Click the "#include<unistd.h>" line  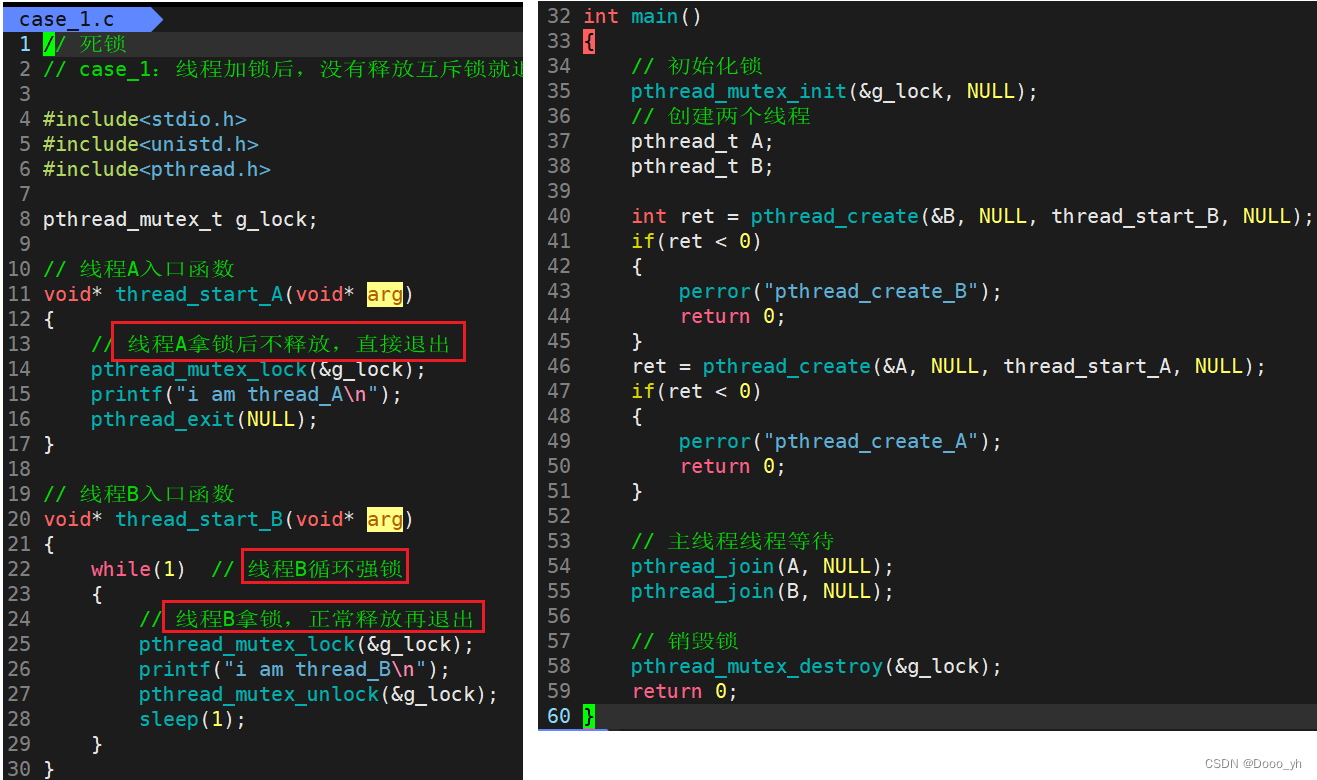[x=151, y=144]
